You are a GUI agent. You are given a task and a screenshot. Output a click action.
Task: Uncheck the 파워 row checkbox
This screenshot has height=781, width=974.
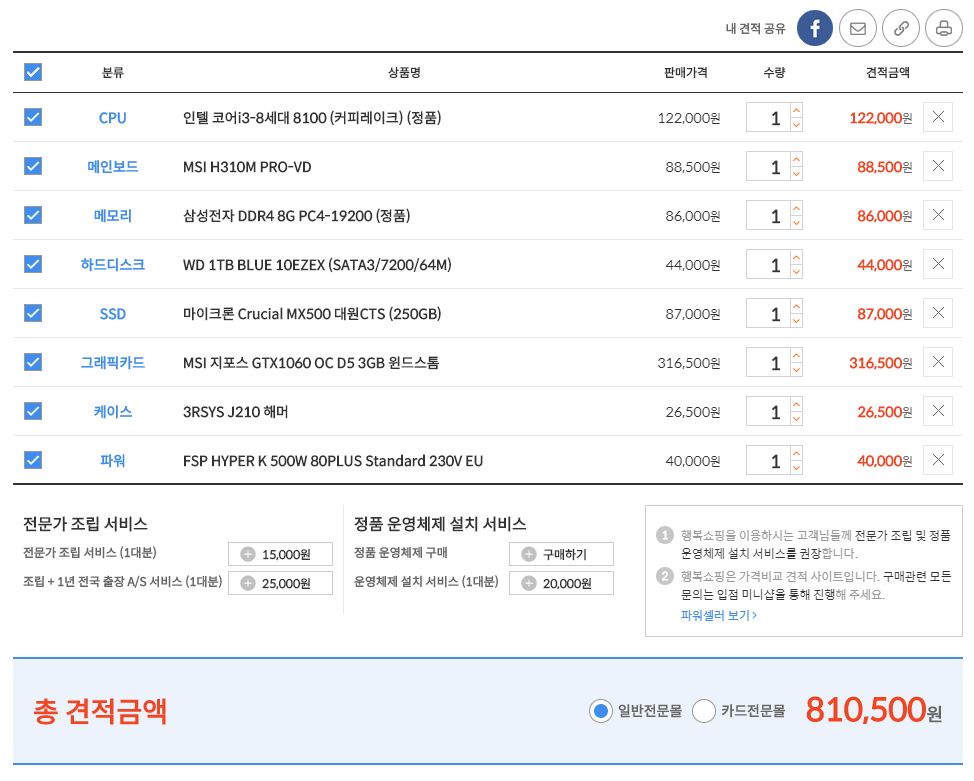(x=33, y=460)
